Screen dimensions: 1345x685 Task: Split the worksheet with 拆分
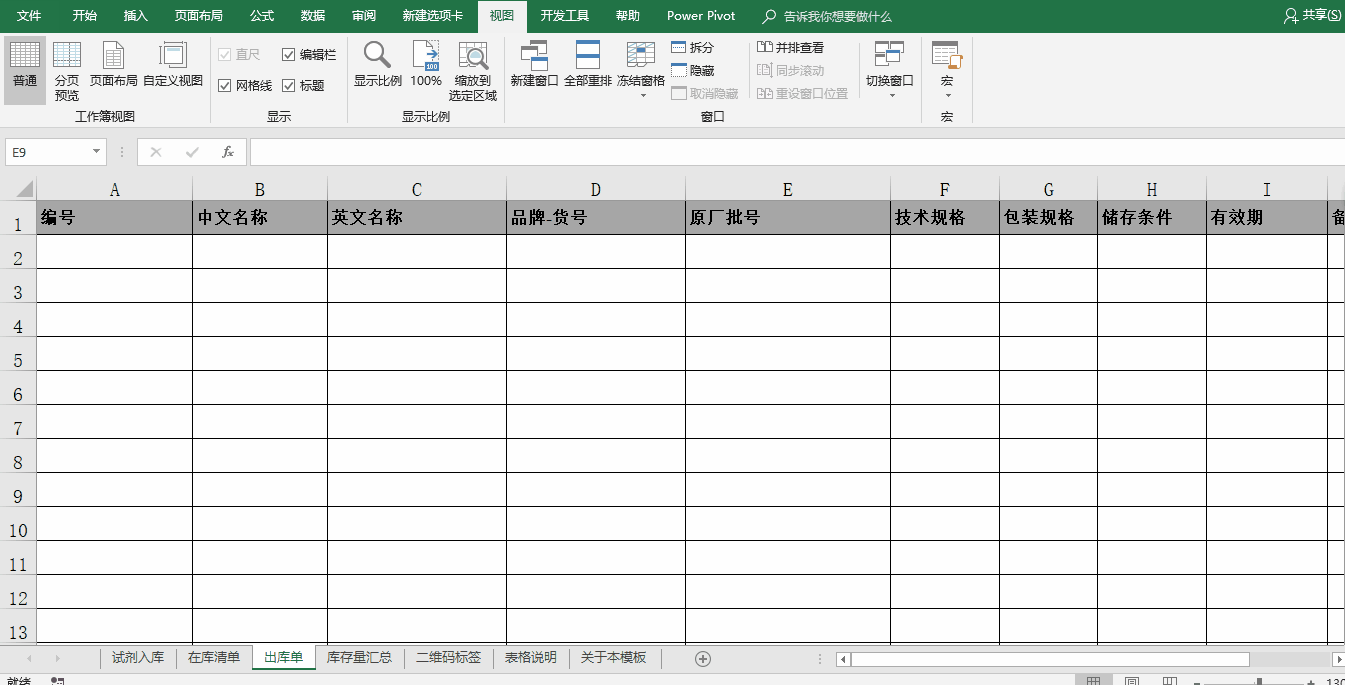[x=692, y=47]
